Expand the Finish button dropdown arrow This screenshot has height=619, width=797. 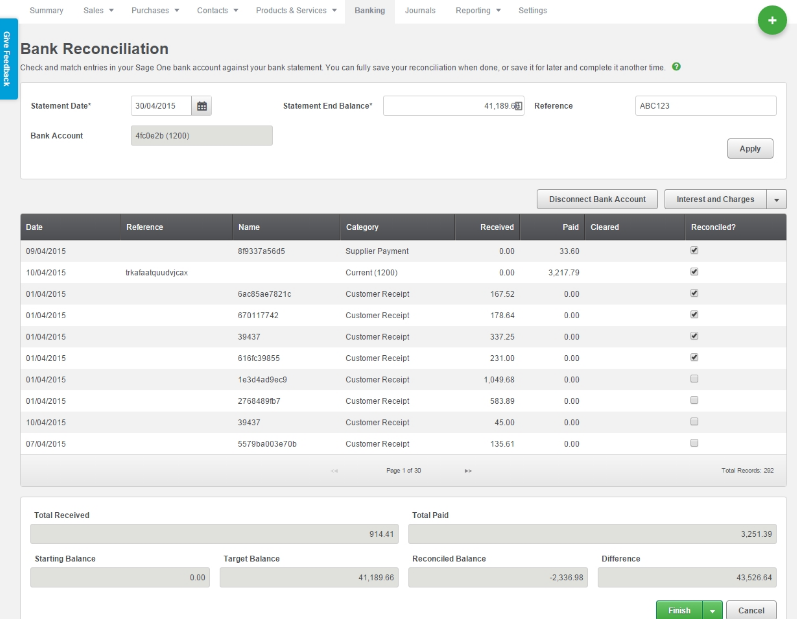713,610
